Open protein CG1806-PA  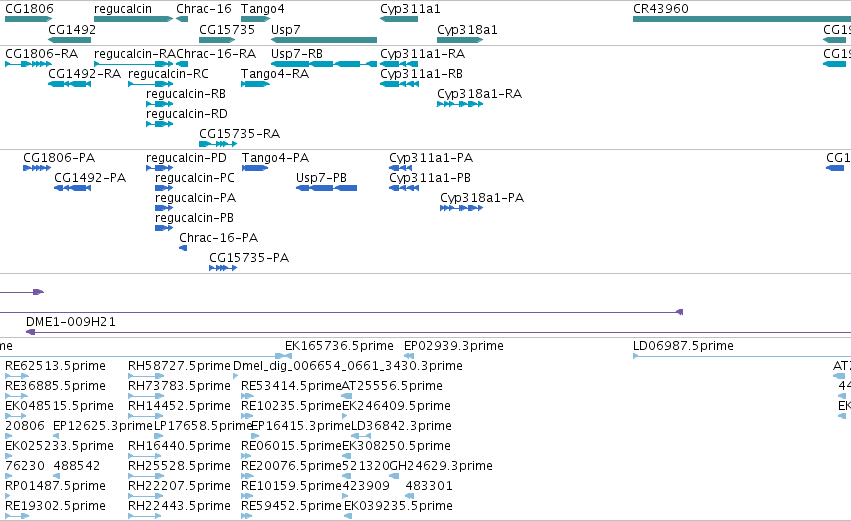[59, 158]
